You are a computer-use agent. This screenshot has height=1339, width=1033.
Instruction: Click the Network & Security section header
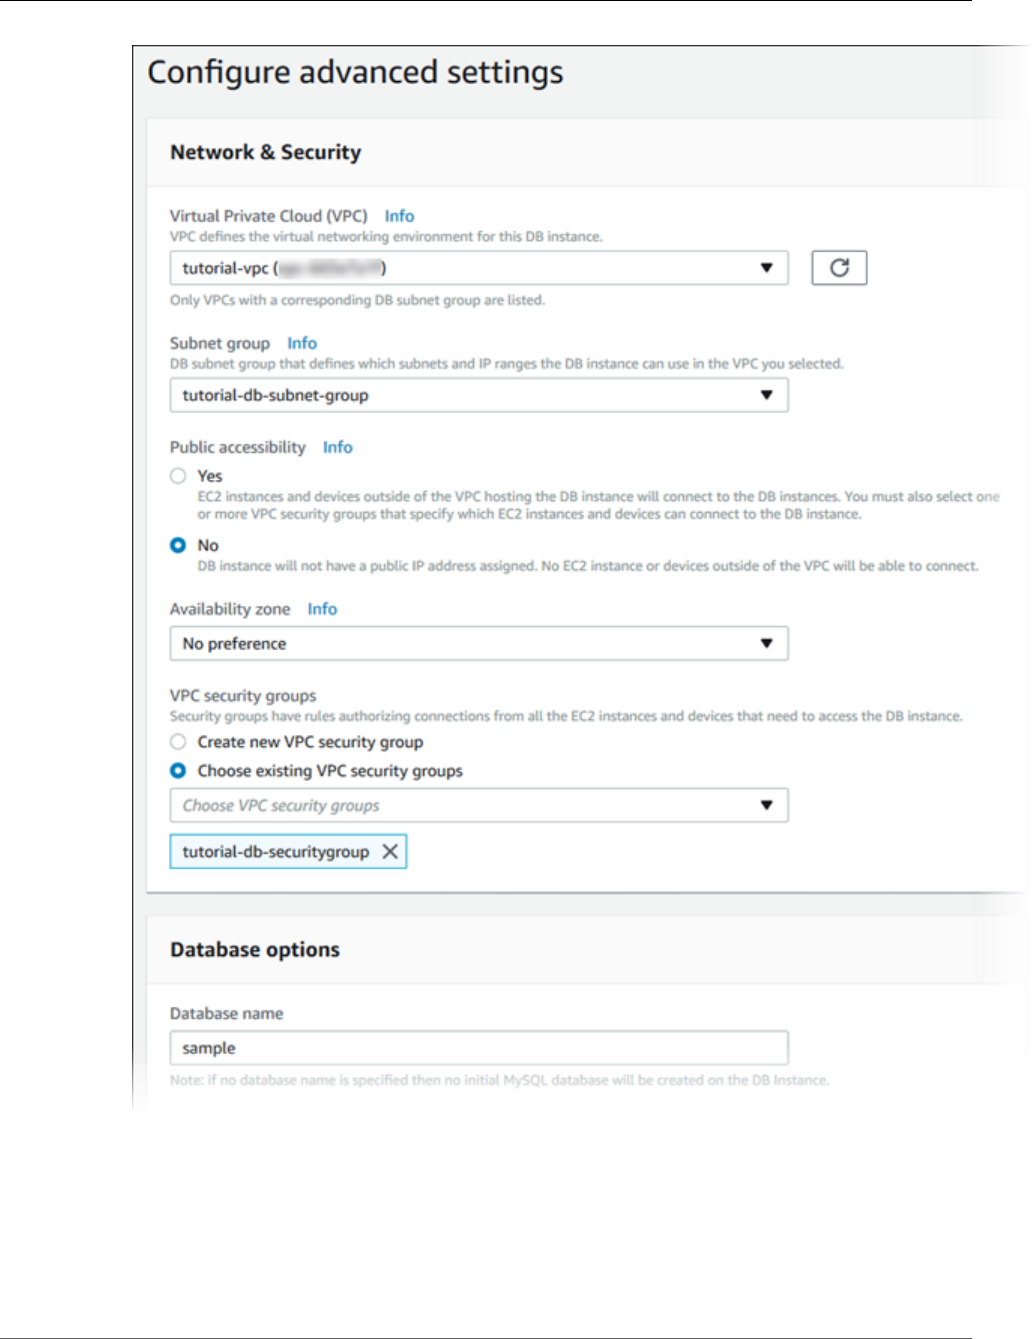pyautogui.click(x=266, y=152)
